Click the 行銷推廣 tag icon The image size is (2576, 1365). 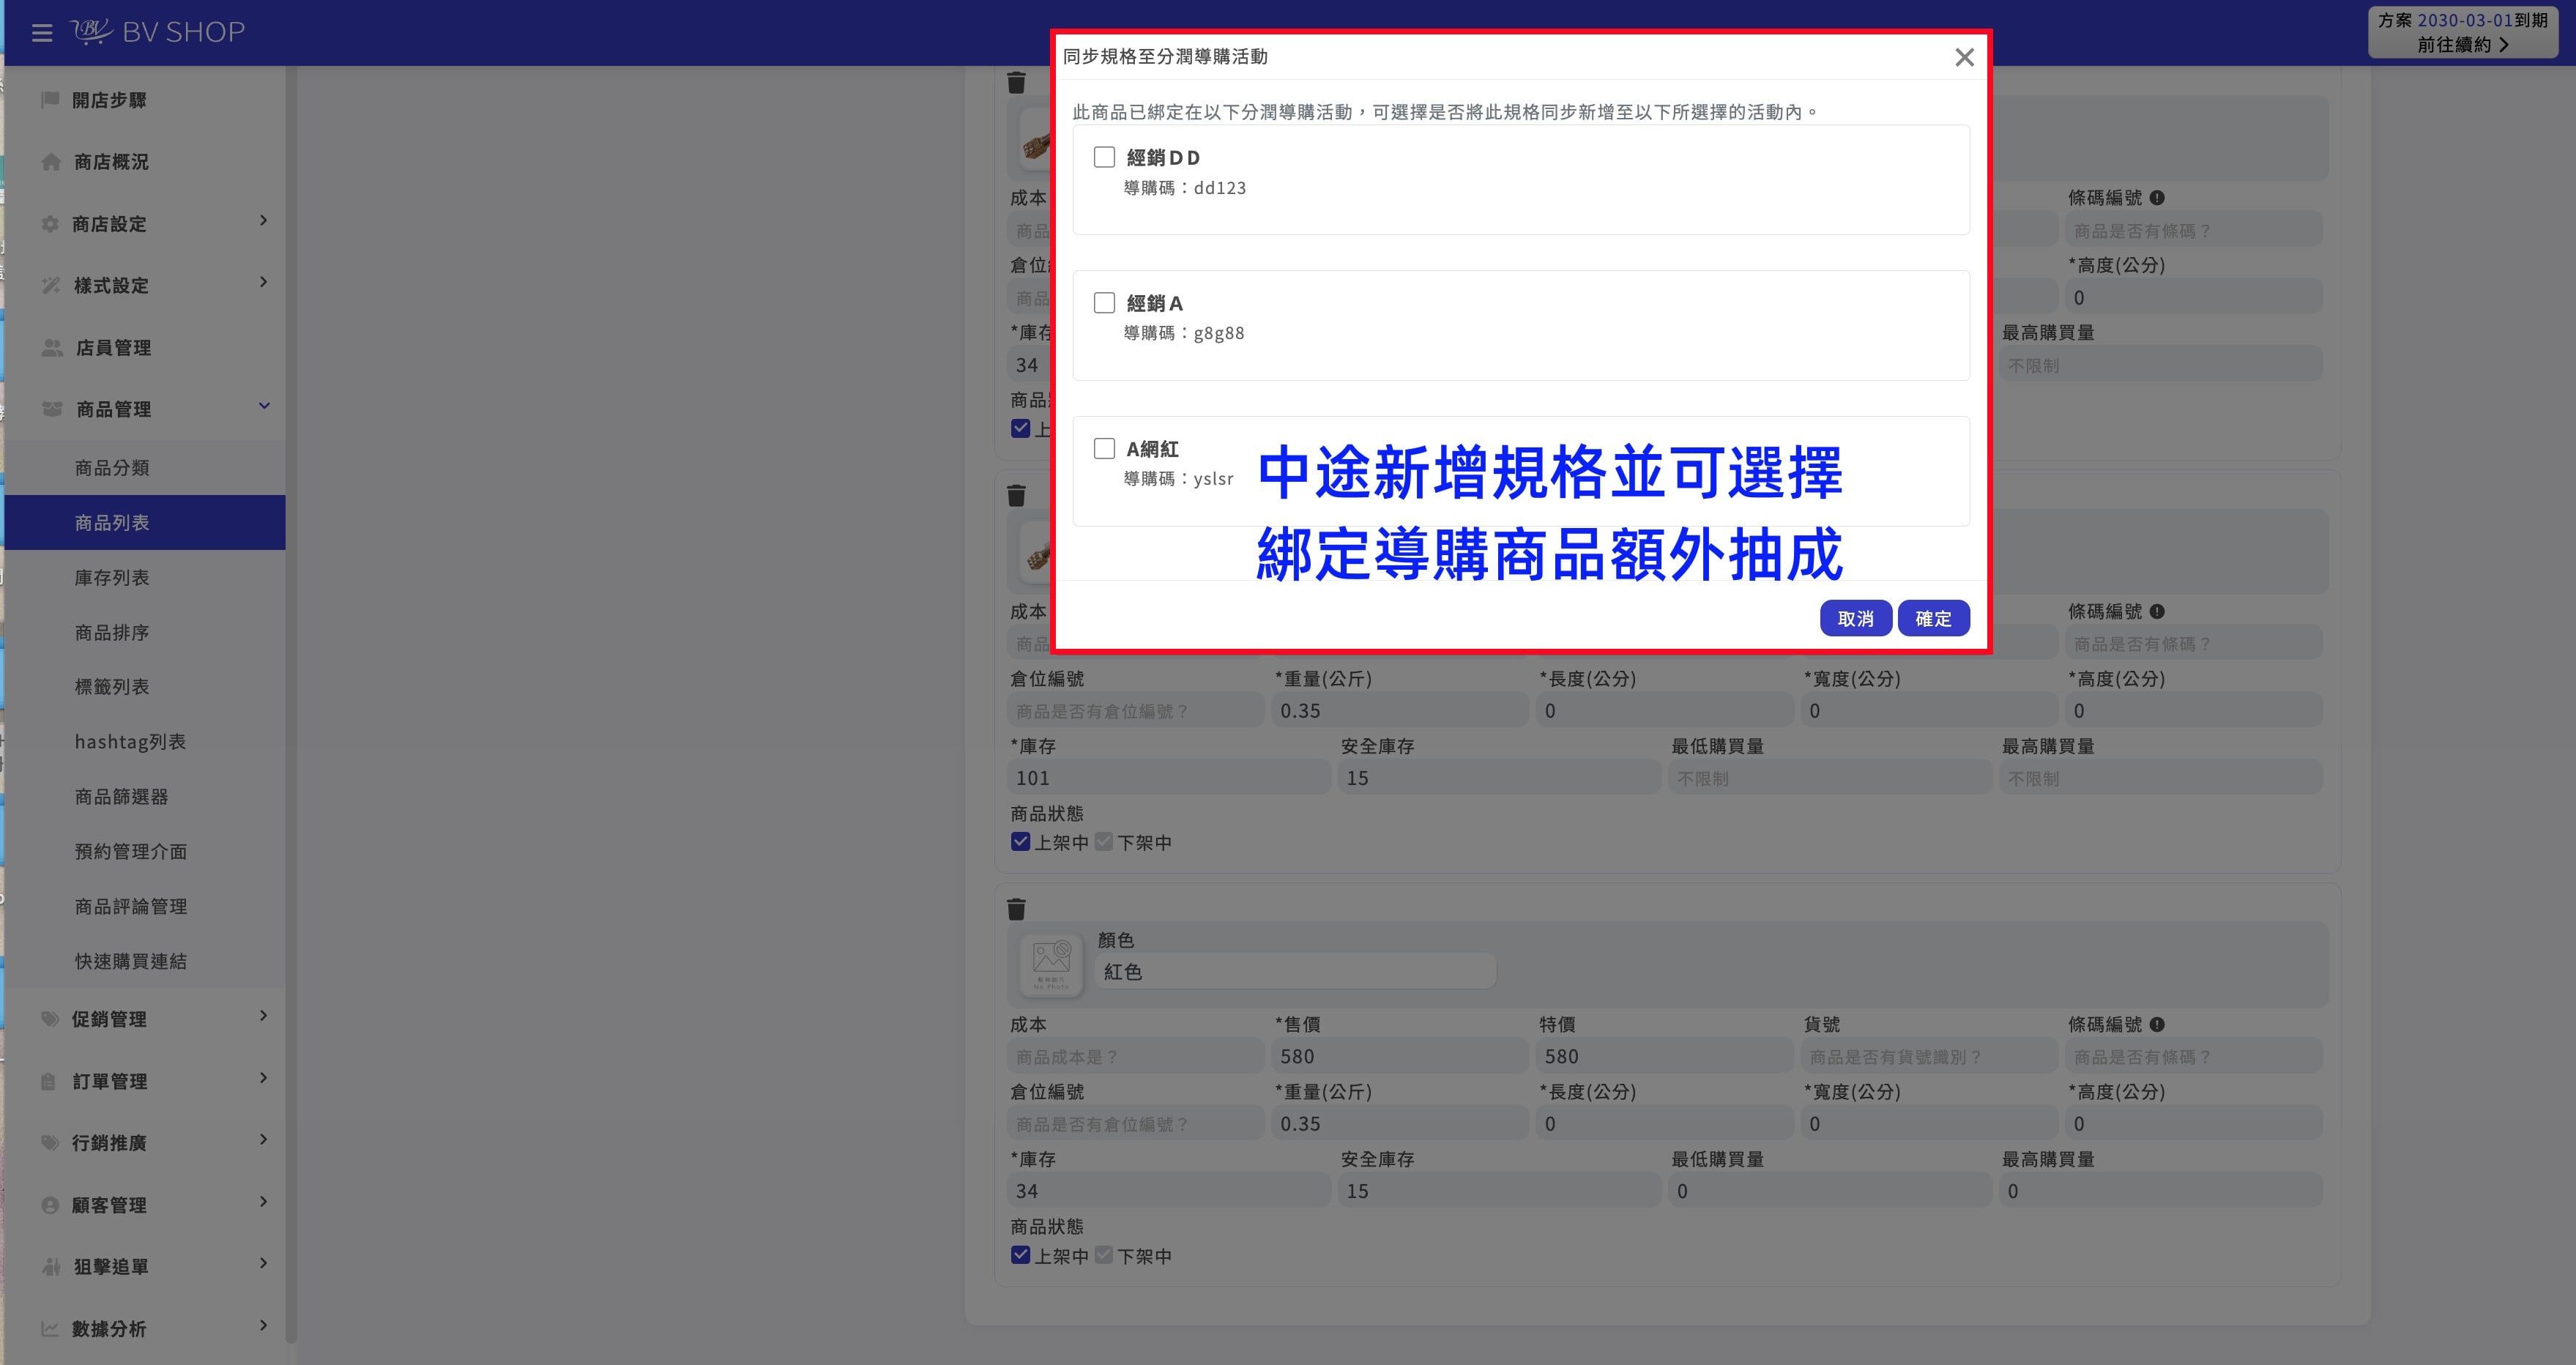(x=50, y=1143)
